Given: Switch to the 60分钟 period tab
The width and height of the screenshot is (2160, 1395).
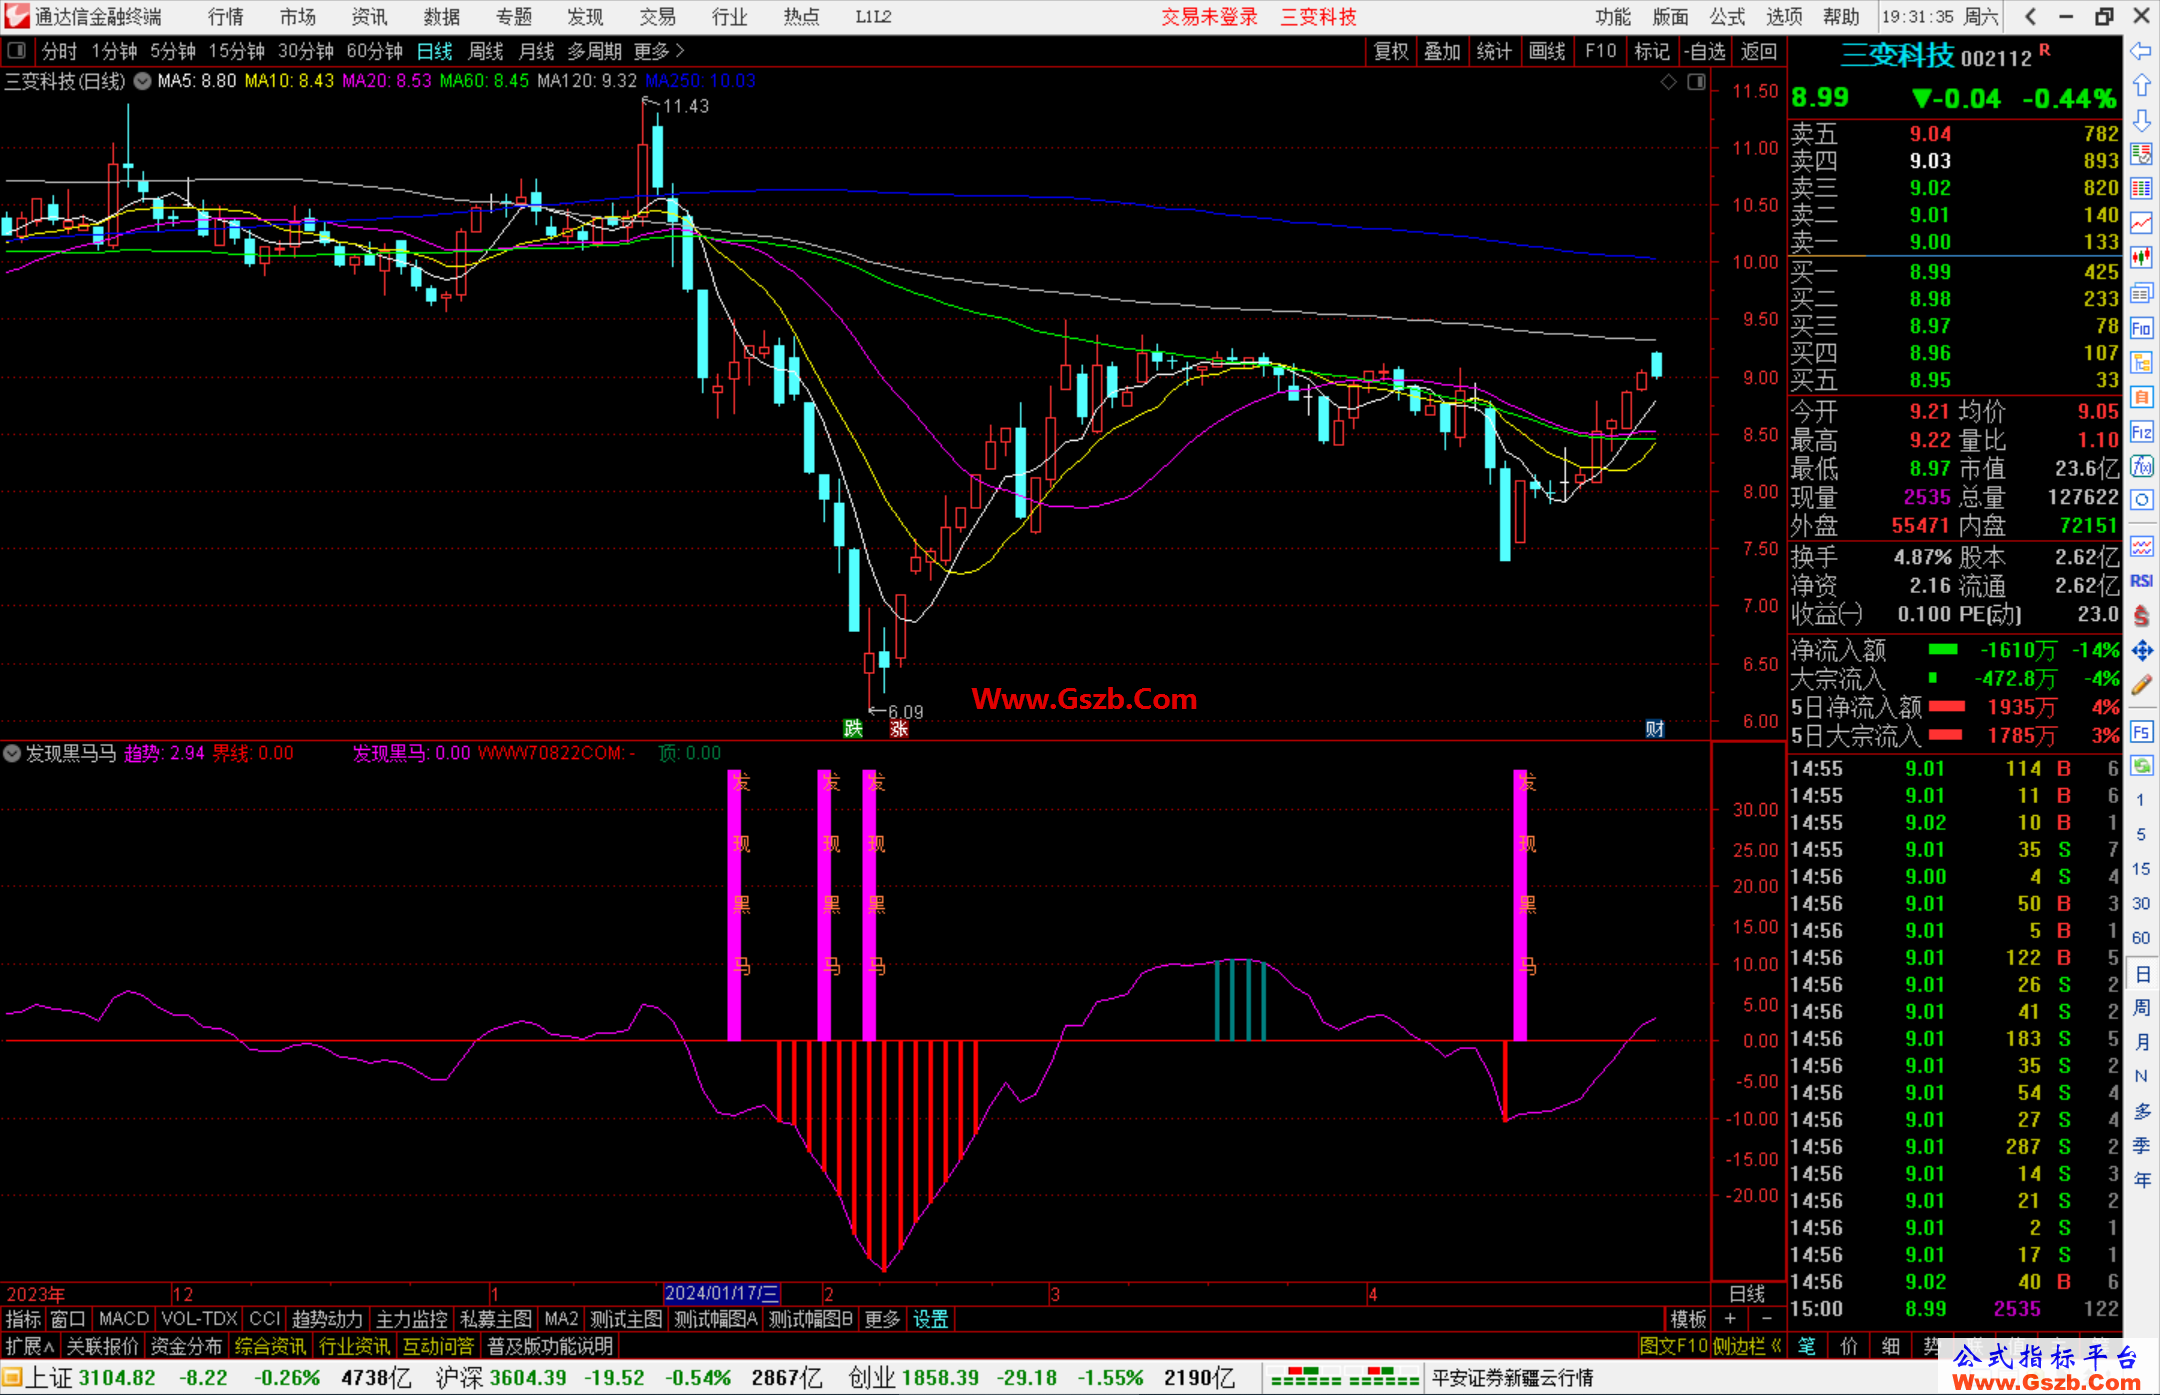Looking at the screenshot, I should [374, 51].
